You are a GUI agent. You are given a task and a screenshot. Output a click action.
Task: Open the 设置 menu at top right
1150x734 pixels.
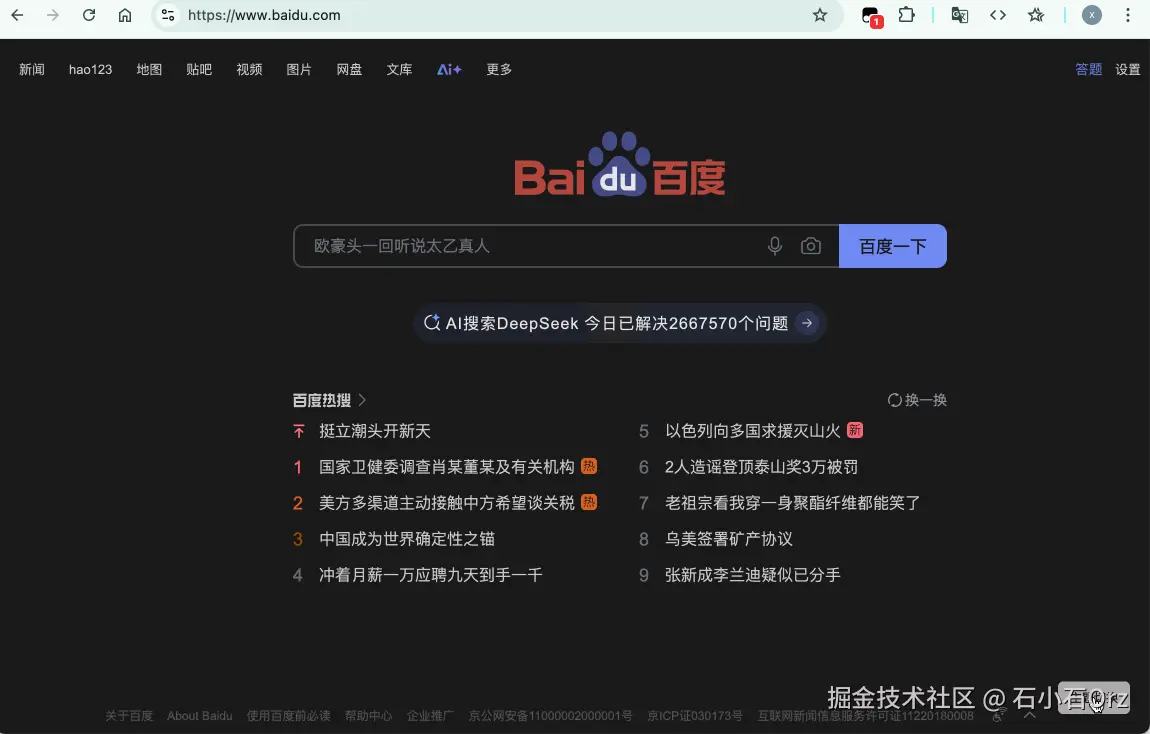(x=1127, y=69)
